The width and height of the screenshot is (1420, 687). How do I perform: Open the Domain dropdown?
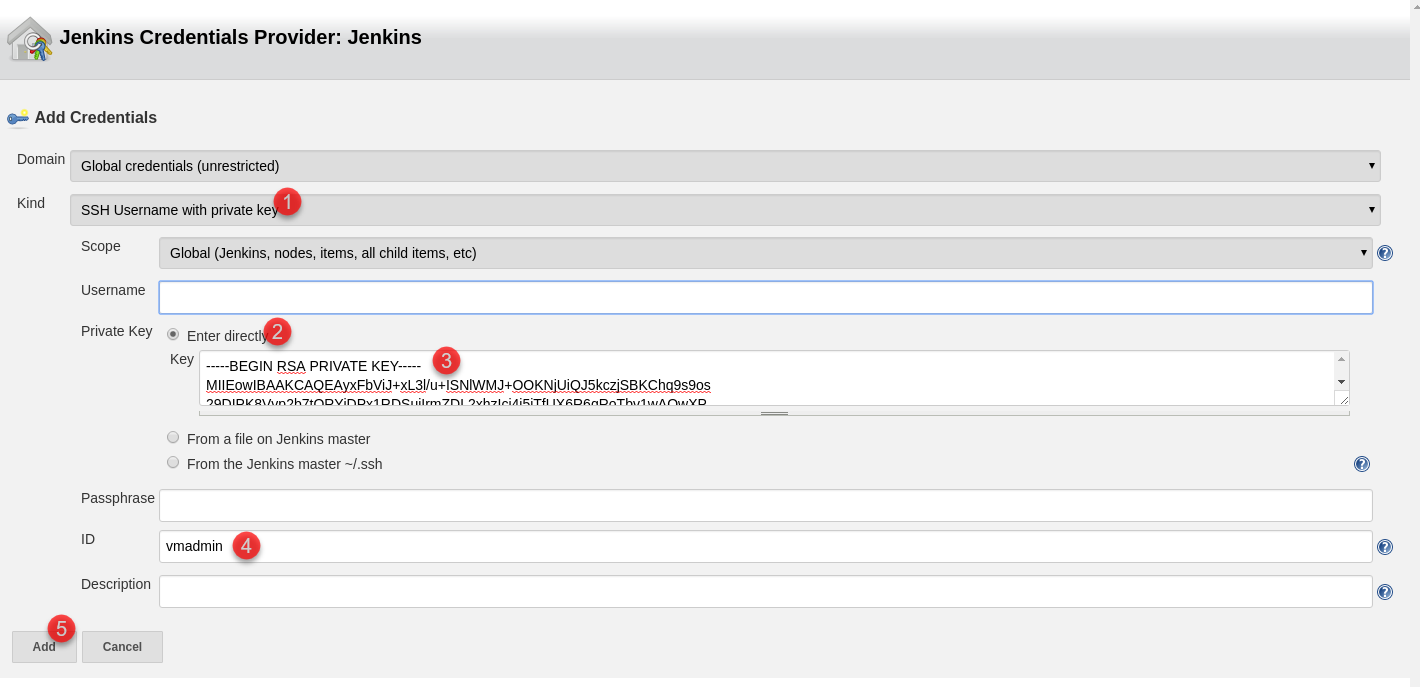tap(725, 166)
